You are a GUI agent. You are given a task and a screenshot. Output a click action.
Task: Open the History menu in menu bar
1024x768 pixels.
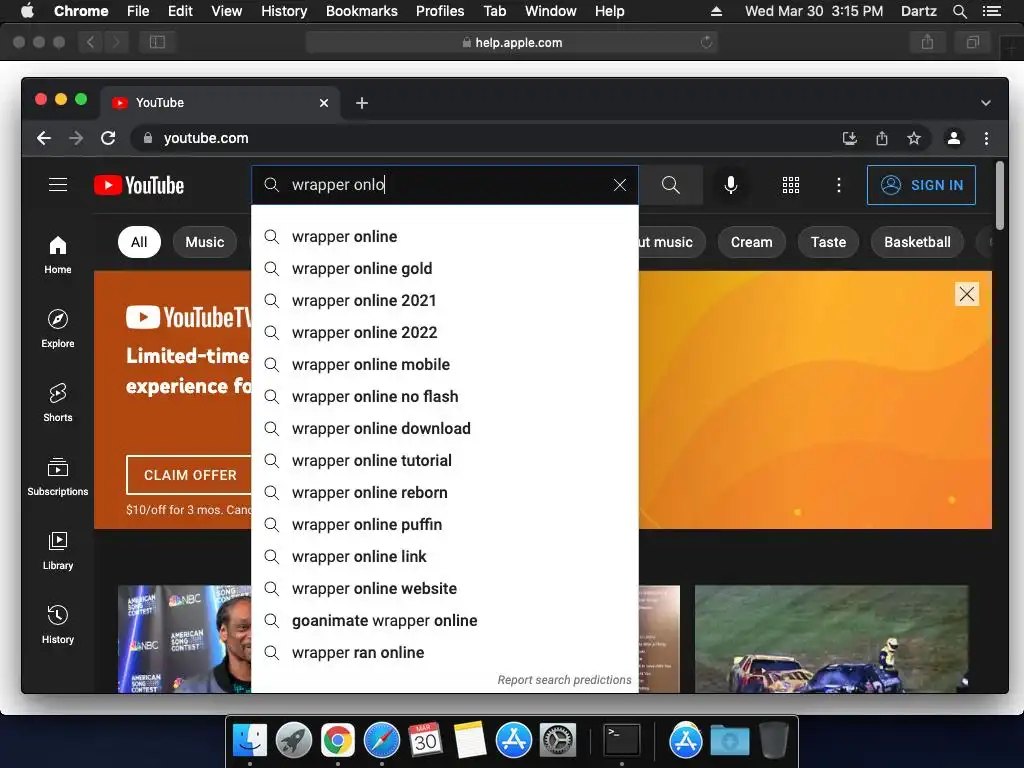(x=283, y=11)
